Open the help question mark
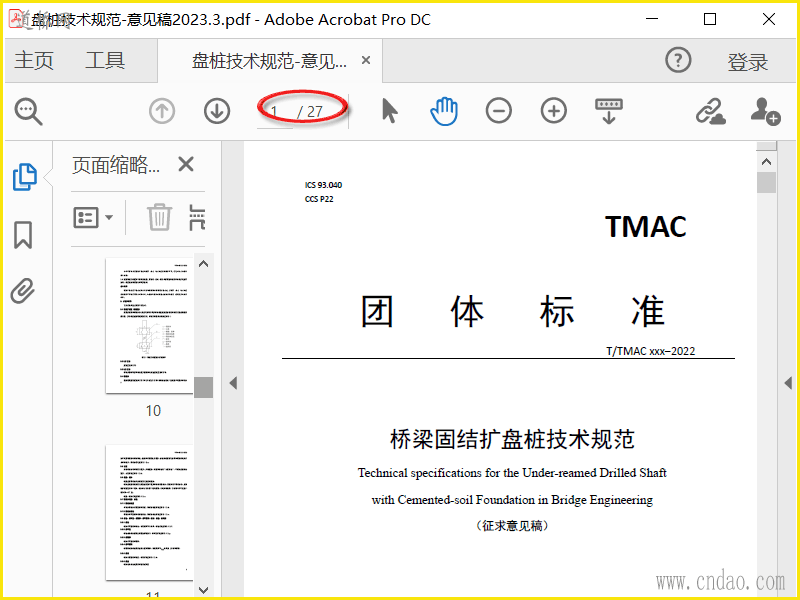 [678, 60]
